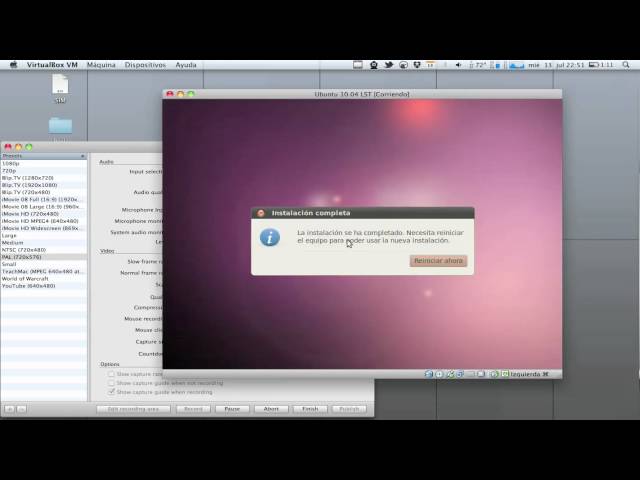Click the hard disk activity icon in VM status bar
Image resolution: width=640 pixels, height=480 pixels.
[429, 374]
